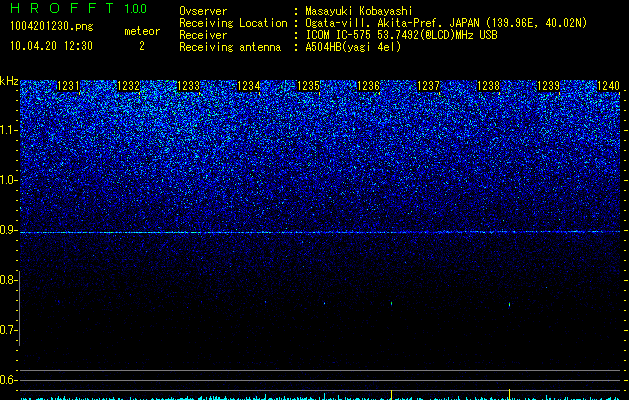Image resolution: width=629 pixels, height=400 pixels.
Task: Click the 1233 time marker
Action: click(189, 86)
